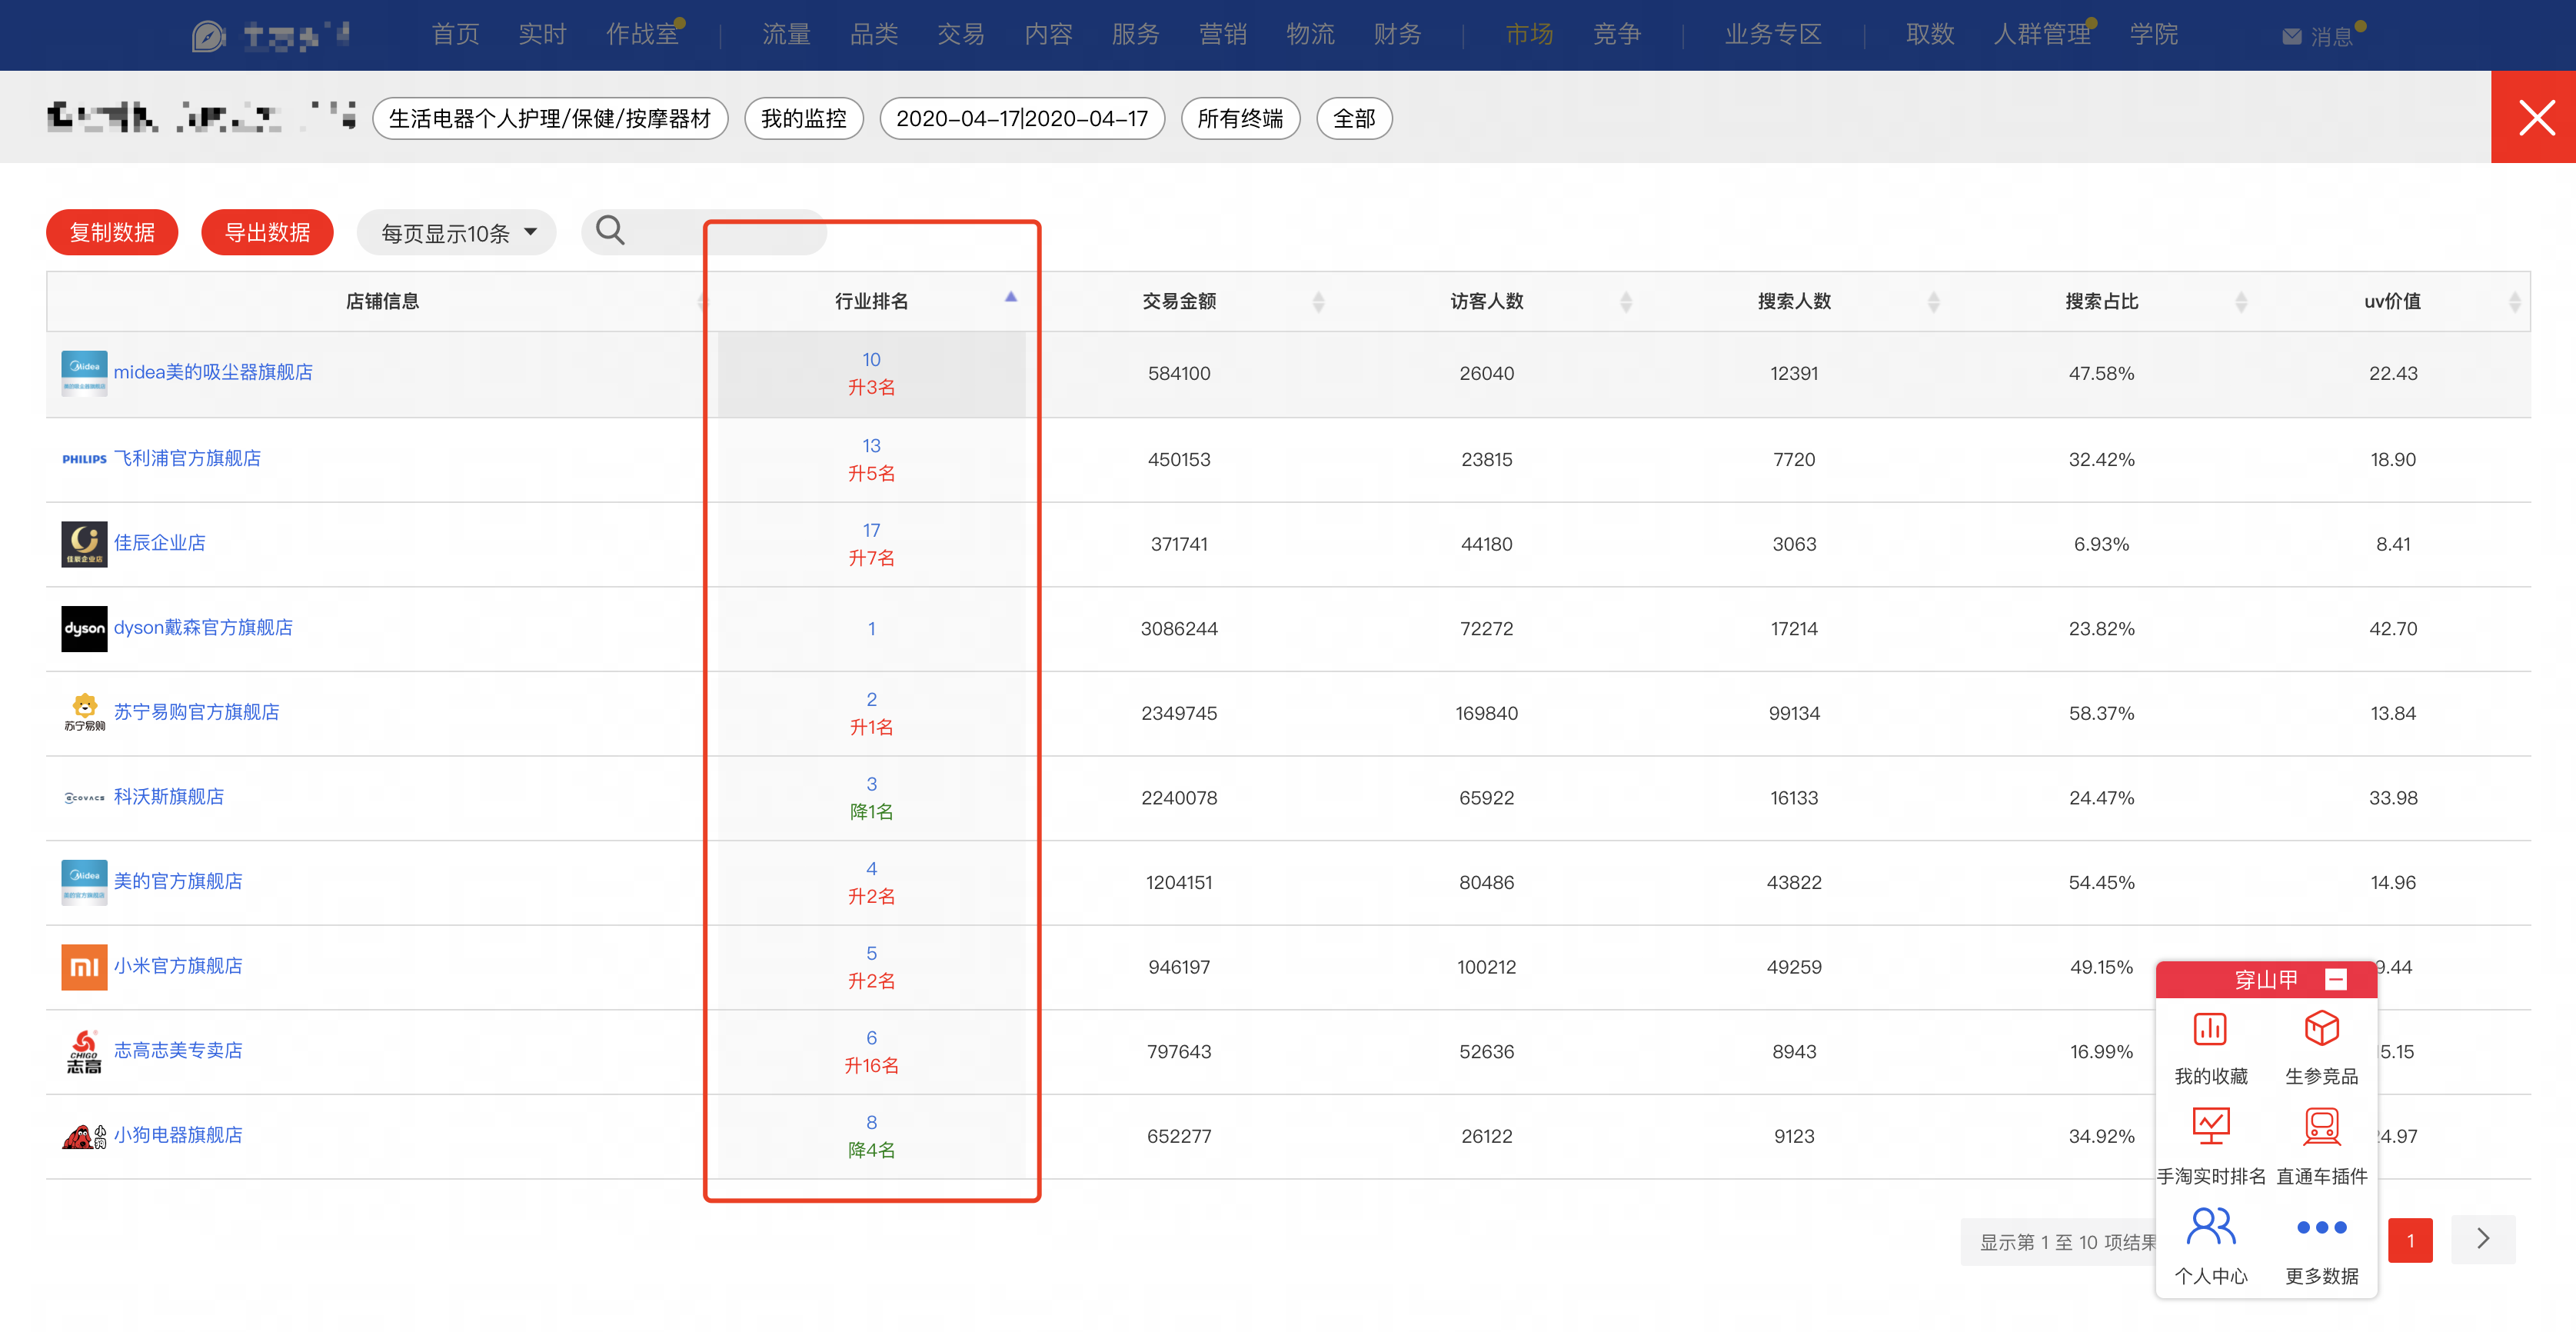Expand 每页显示10条 dropdown
Viewport: 2576px width, 1332px height.
coord(457,233)
